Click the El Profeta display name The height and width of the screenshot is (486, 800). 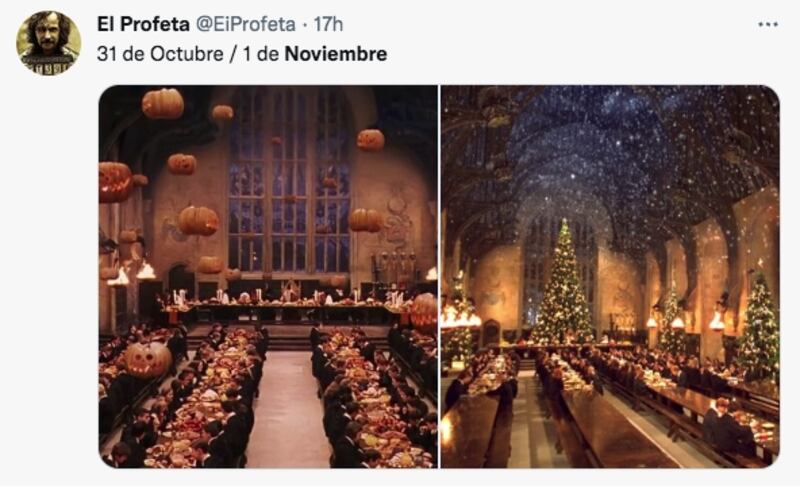(138, 23)
